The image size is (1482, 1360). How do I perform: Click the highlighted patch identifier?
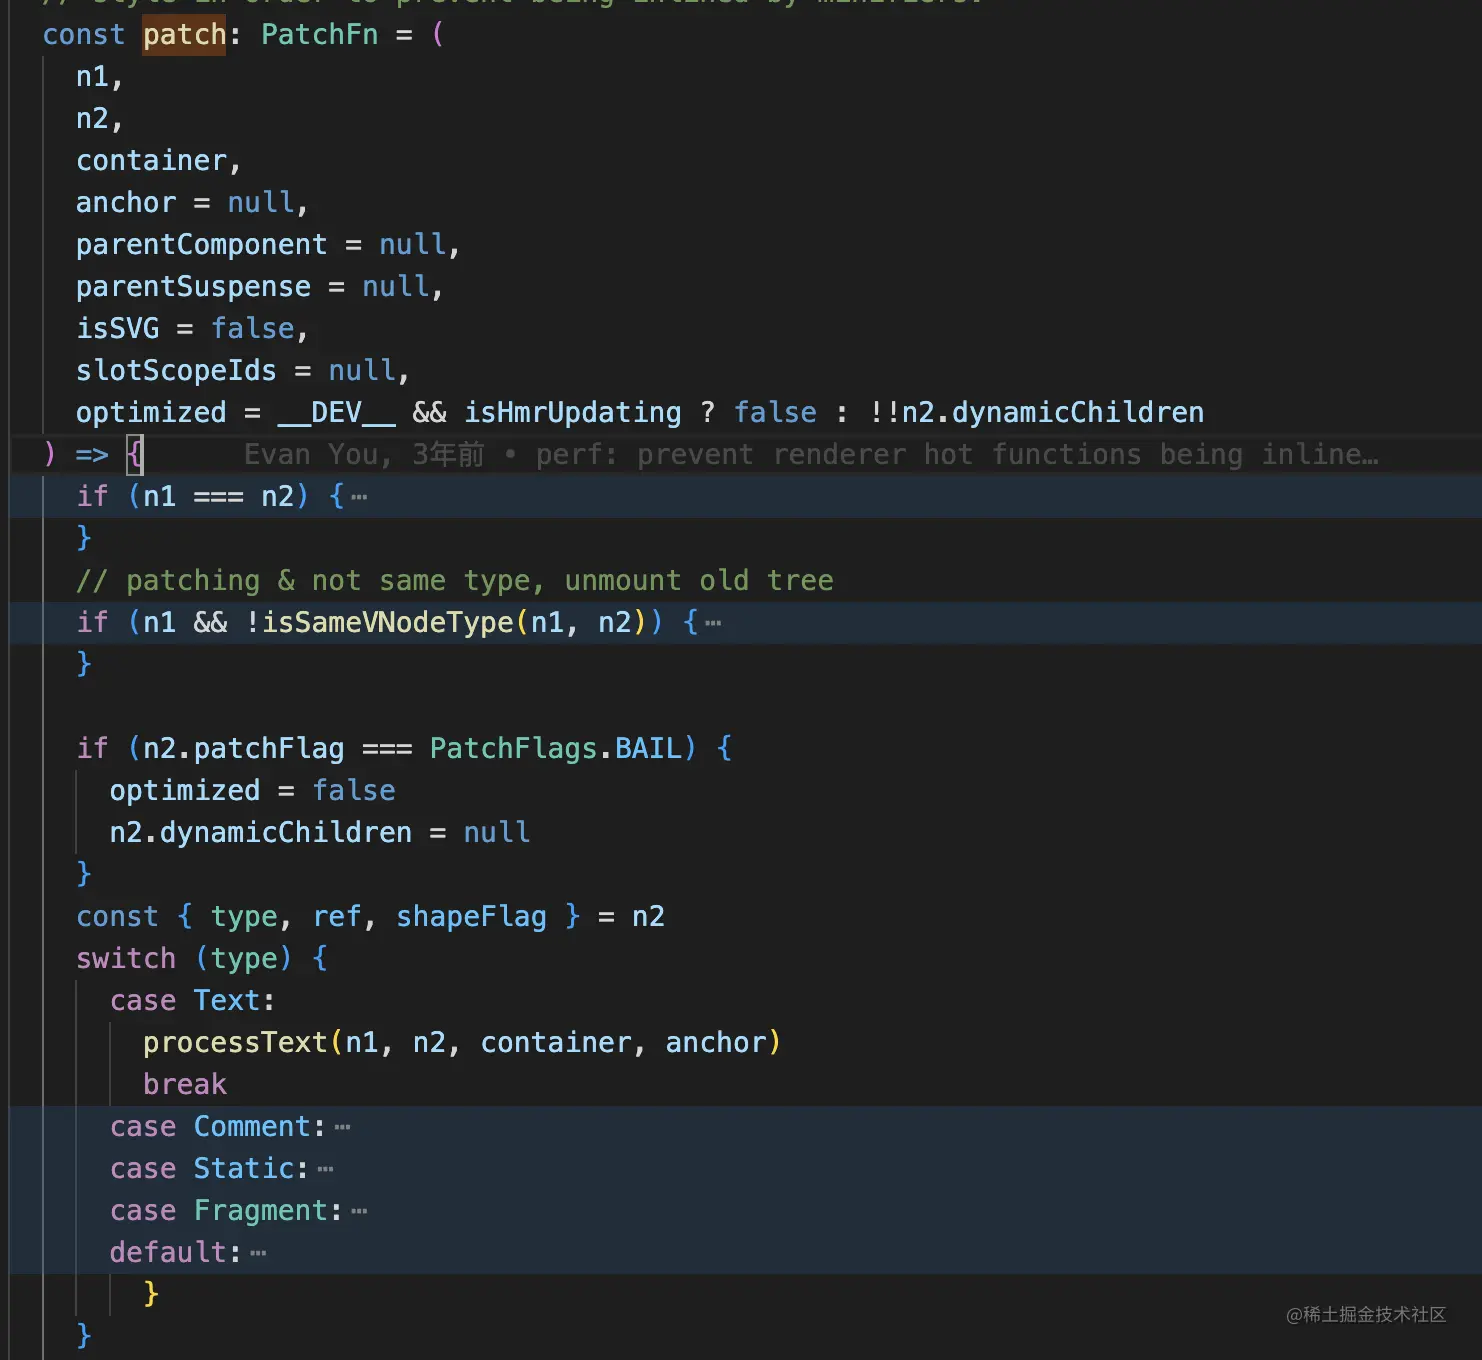[184, 35]
